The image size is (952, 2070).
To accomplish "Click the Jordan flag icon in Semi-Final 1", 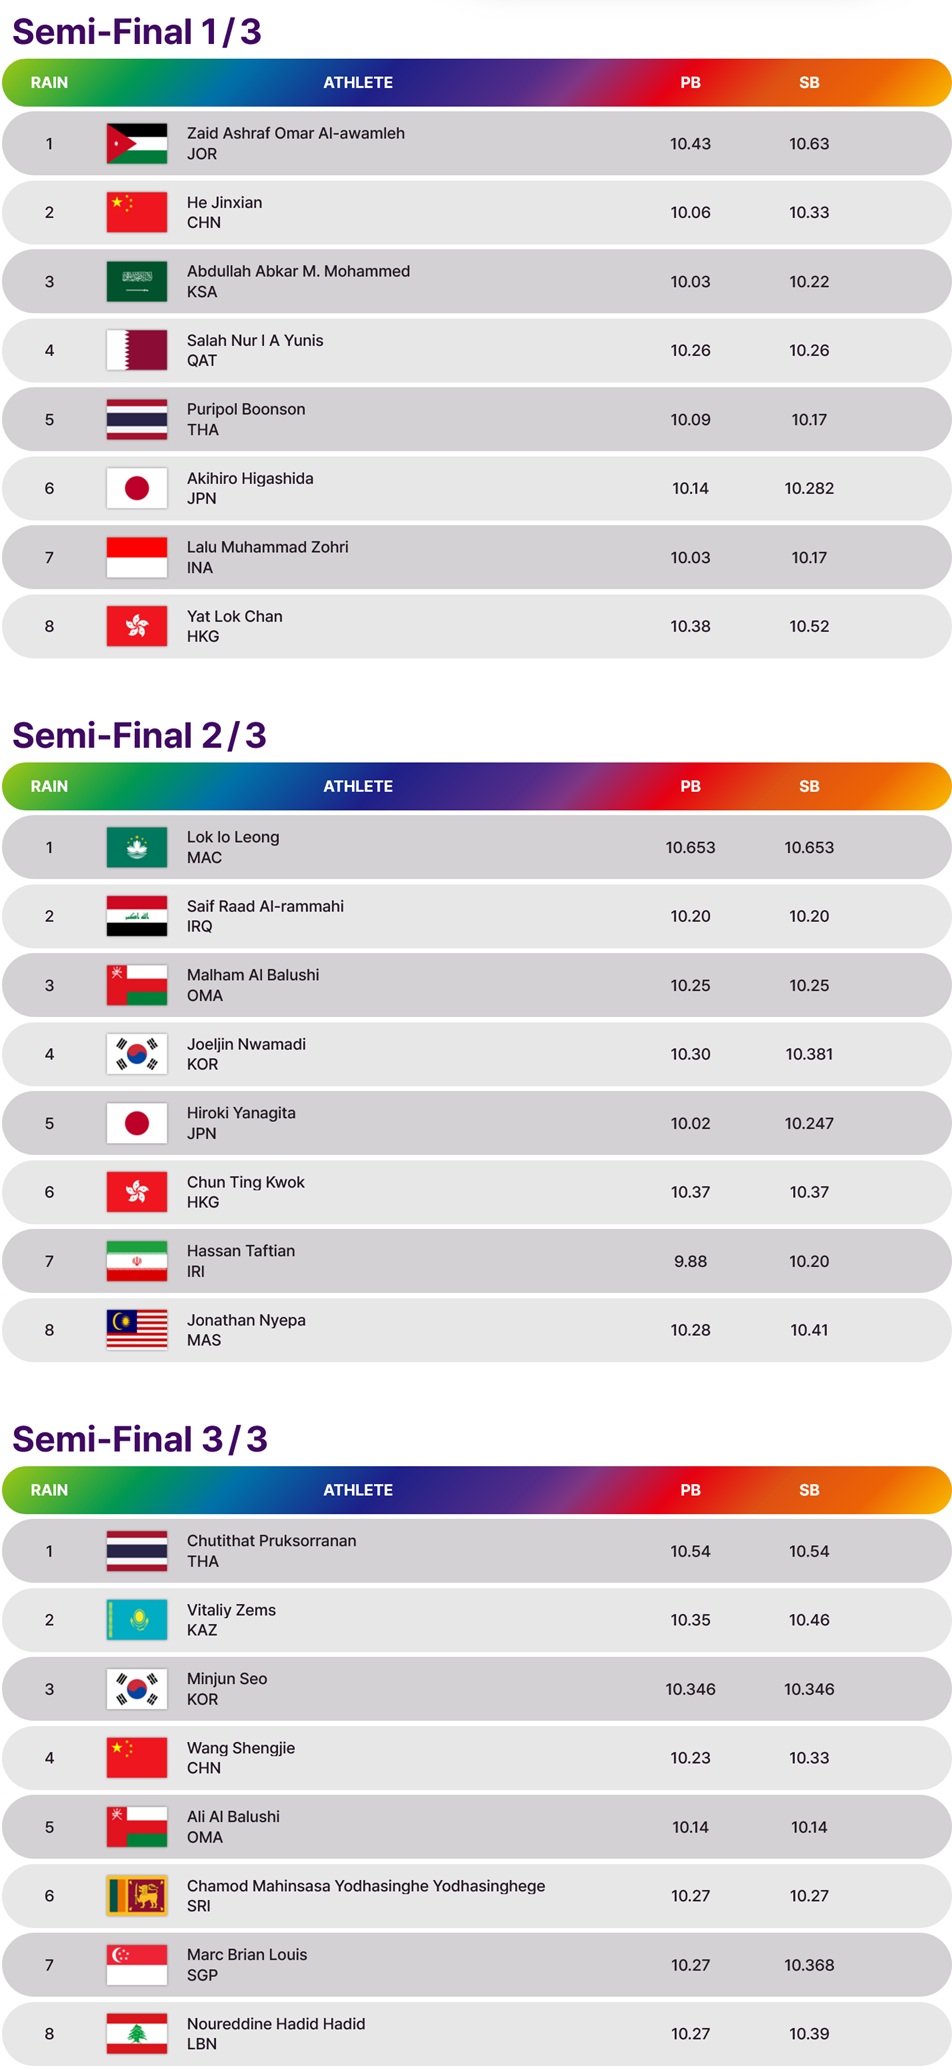I will point(137,144).
